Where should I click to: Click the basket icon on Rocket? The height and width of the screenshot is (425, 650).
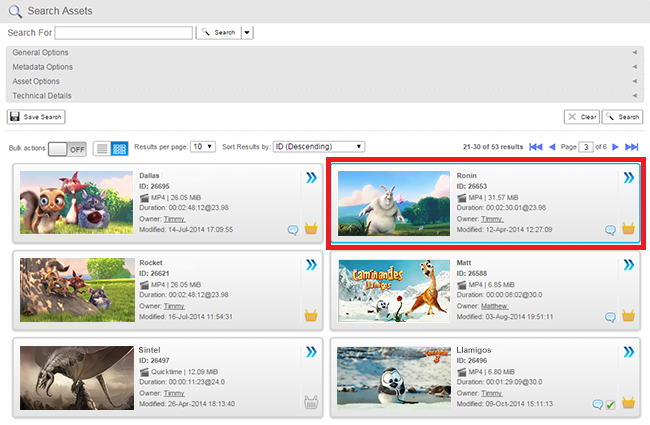pyautogui.click(x=310, y=315)
